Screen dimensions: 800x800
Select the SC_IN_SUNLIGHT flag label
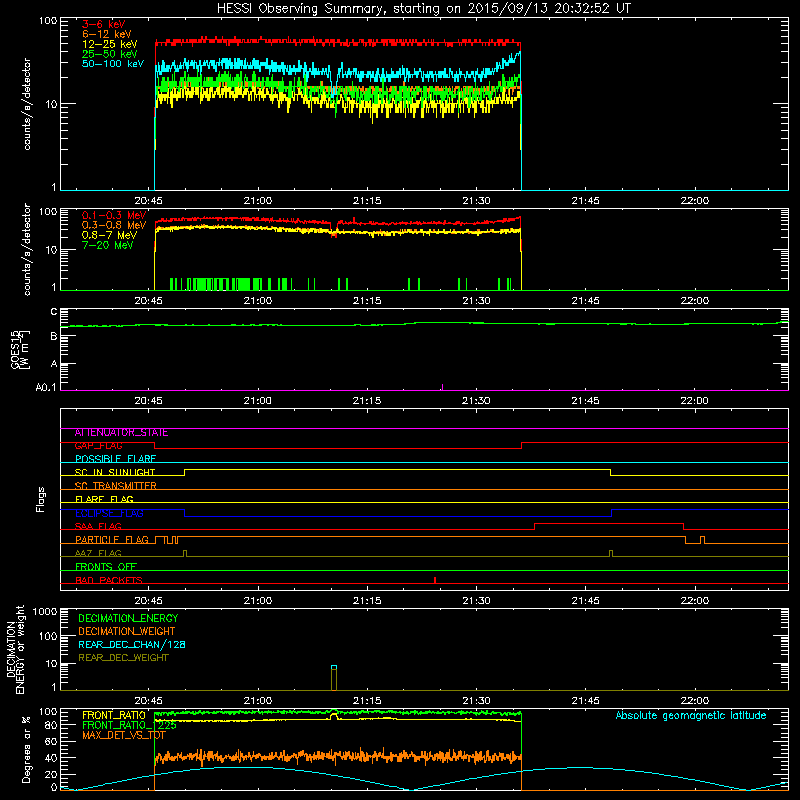coord(115,472)
